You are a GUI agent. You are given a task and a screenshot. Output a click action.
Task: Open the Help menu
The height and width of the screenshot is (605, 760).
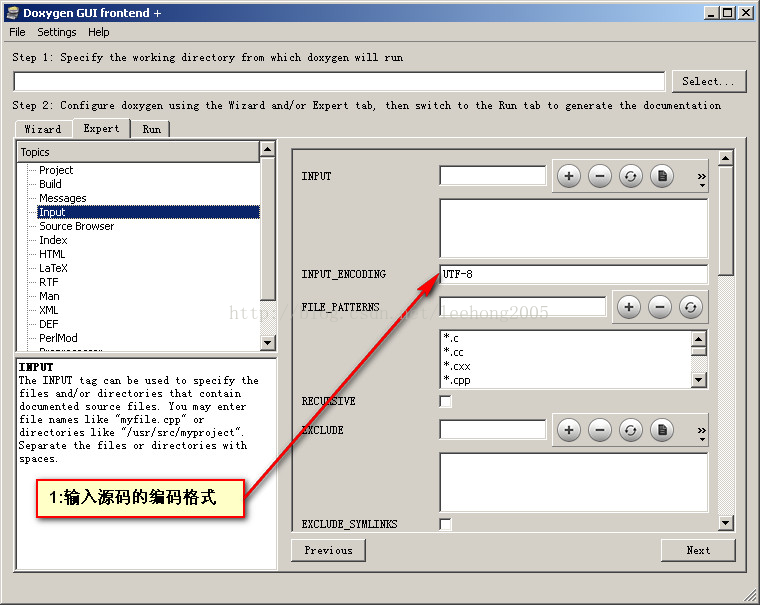(98, 32)
